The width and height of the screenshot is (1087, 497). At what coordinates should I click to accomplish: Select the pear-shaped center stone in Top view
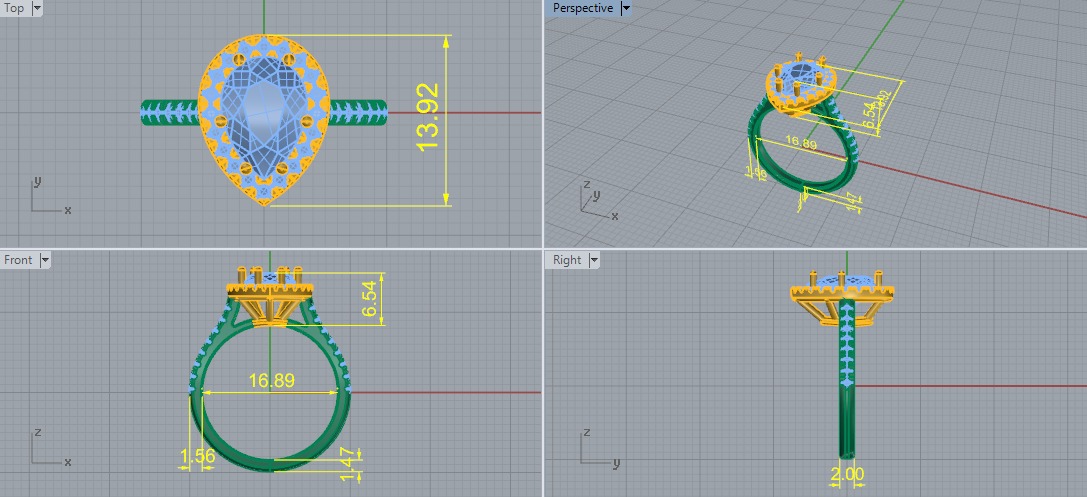pos(266,118)
